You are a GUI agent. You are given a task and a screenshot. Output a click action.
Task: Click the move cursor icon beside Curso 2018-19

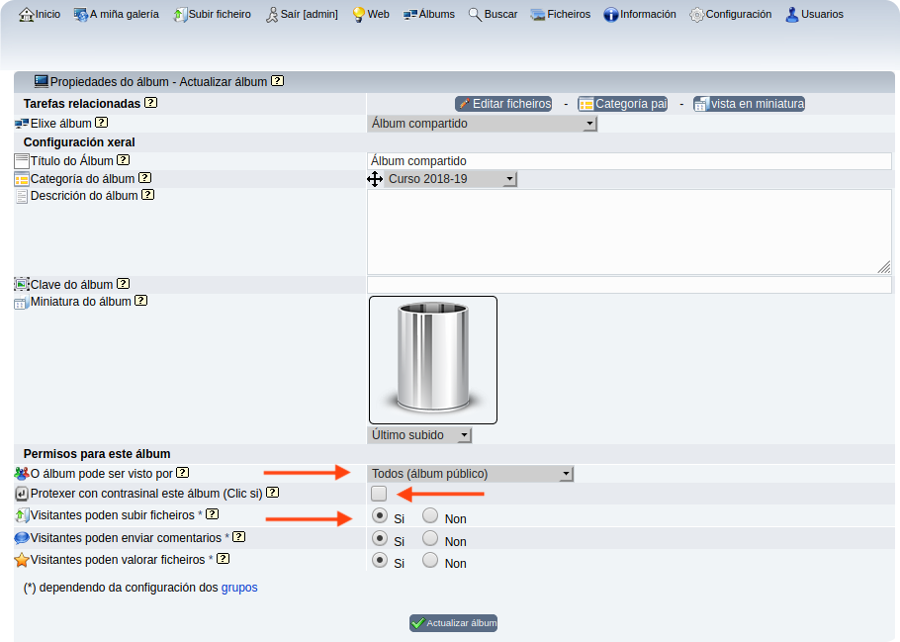[375, 179]
